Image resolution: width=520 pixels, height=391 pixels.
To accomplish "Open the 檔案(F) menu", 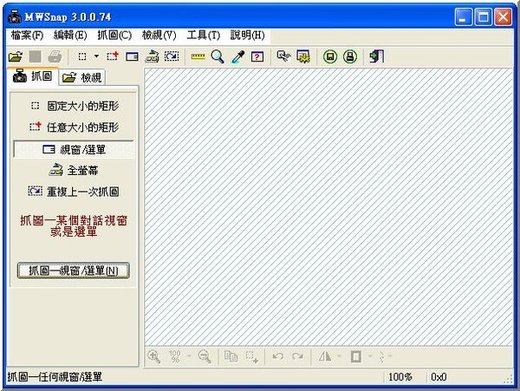I will 27,35.
